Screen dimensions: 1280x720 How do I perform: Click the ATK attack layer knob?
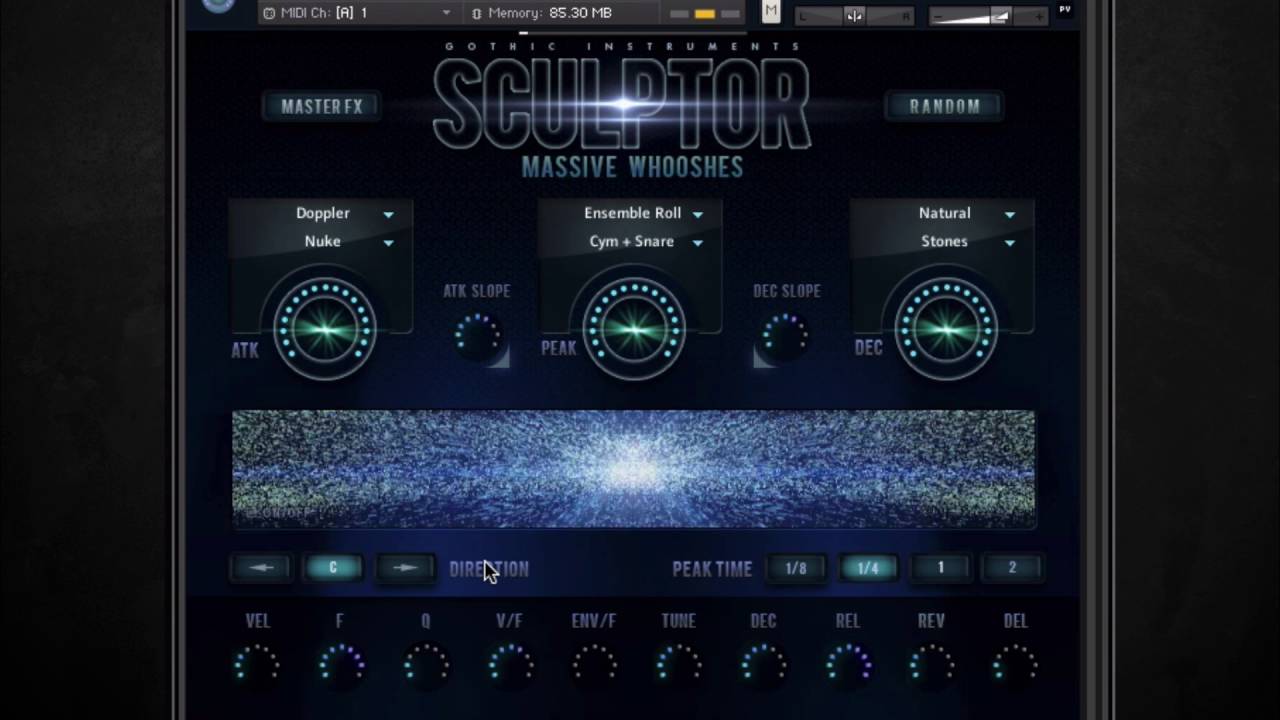pos(324,329)
